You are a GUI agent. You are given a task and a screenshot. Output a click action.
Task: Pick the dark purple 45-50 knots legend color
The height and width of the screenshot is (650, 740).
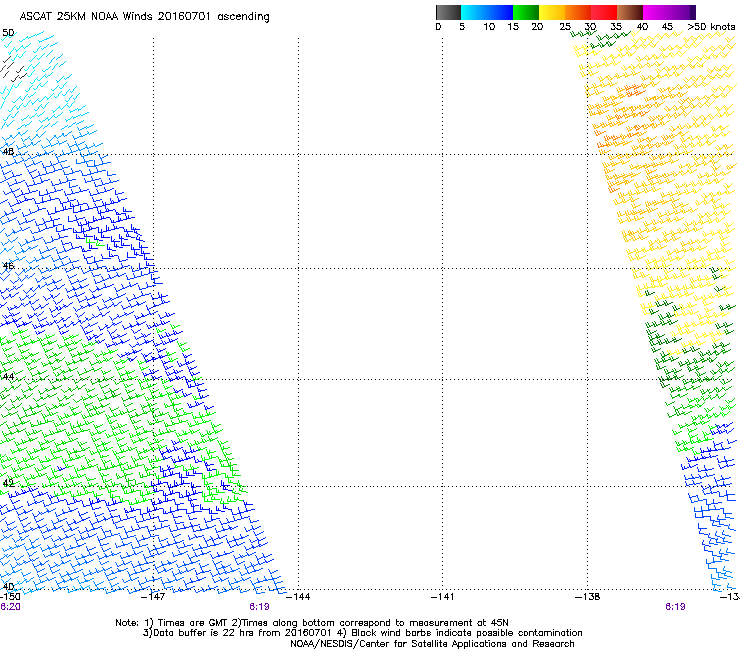[x=682, y=12]
